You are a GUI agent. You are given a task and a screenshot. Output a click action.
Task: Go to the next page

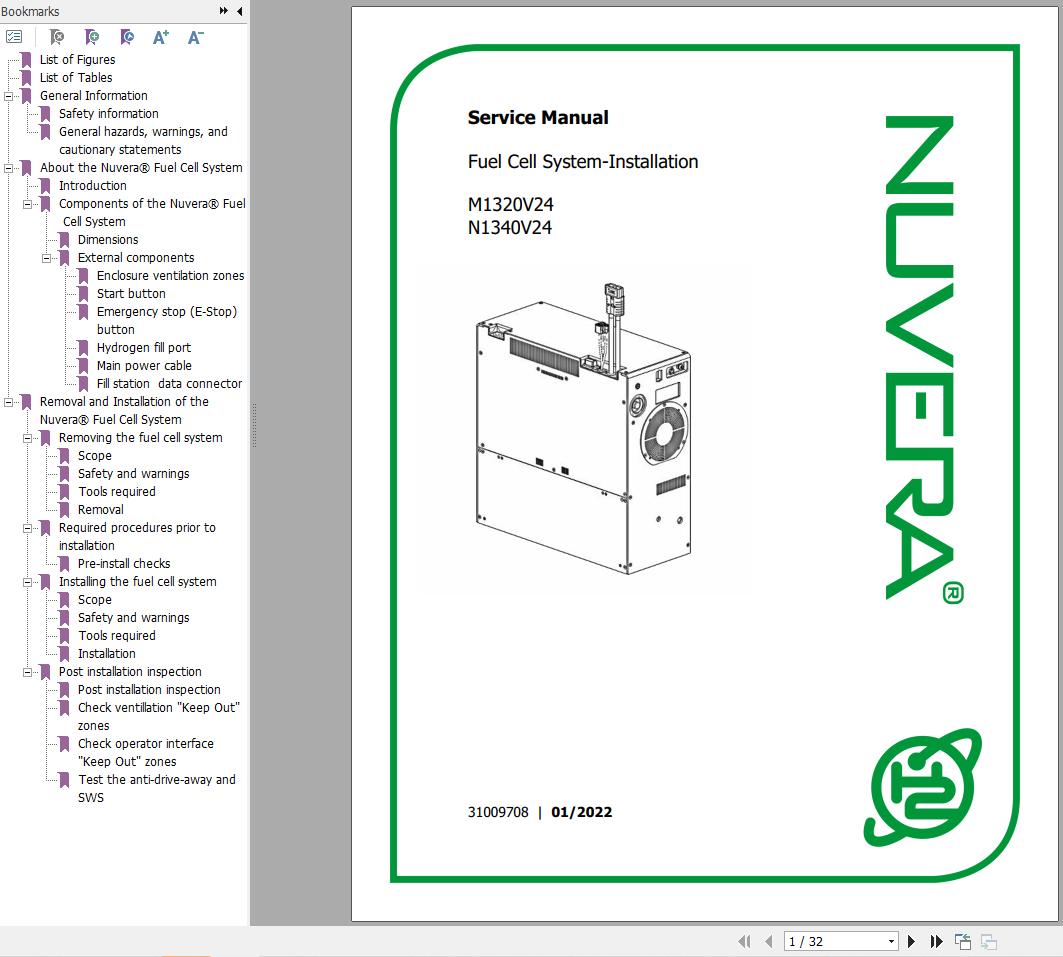pos(911,941)
